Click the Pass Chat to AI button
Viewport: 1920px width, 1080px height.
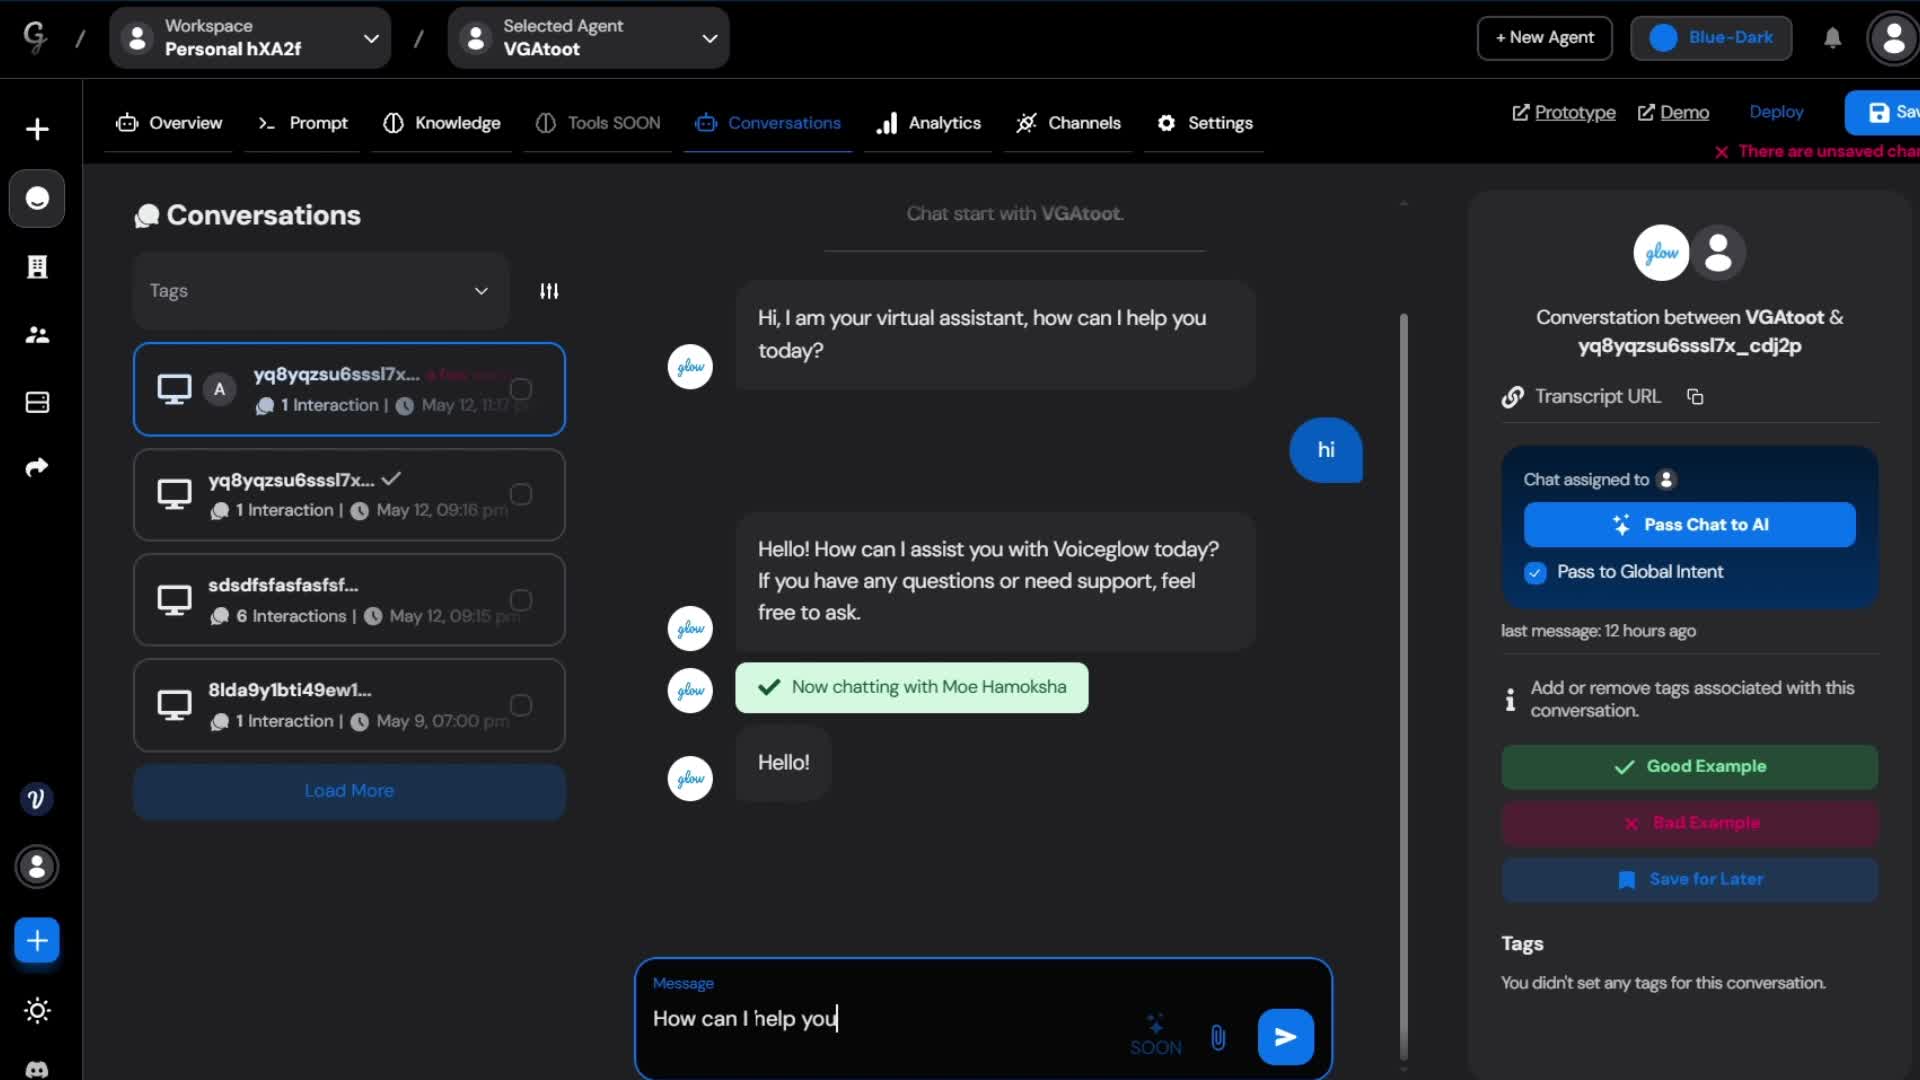click(x=1689, y=525)
